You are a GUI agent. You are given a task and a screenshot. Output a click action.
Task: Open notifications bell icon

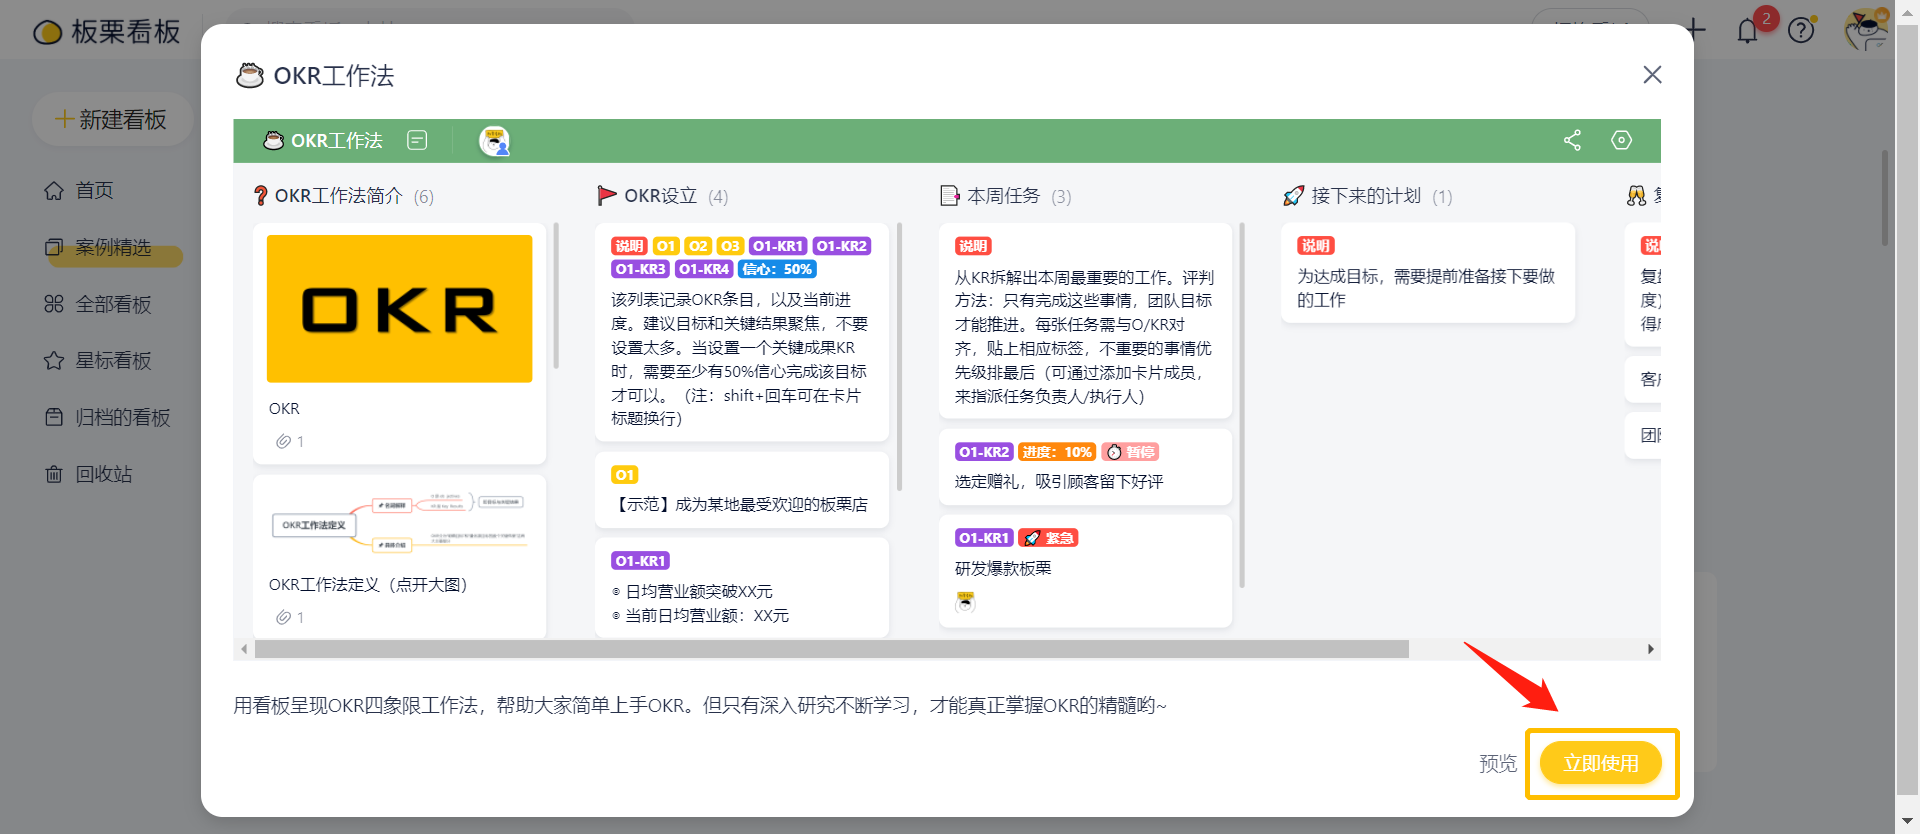tap(1747, 31)
